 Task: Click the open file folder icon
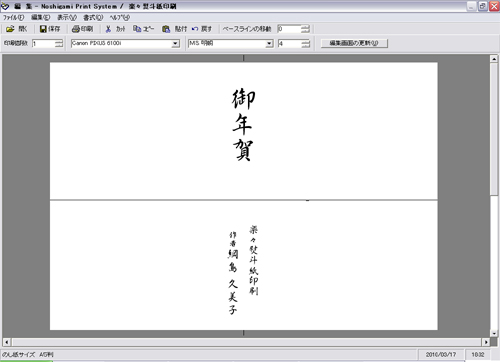point(10,29)
